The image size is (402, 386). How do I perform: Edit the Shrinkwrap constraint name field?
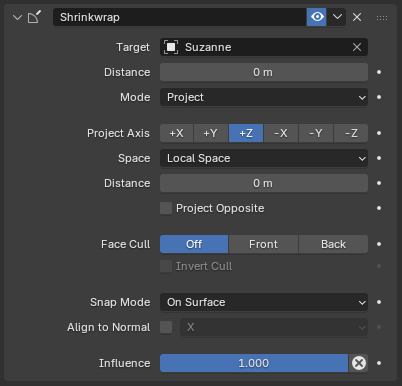[180, 17]
